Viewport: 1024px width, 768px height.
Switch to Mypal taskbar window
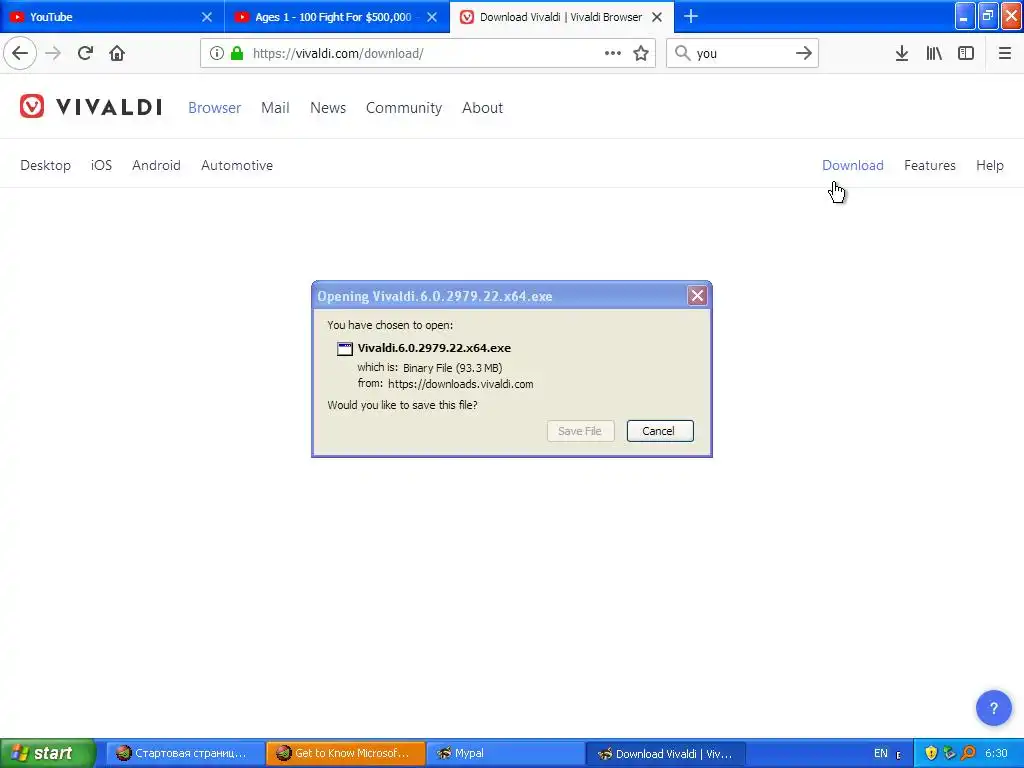tap(506, 753)
